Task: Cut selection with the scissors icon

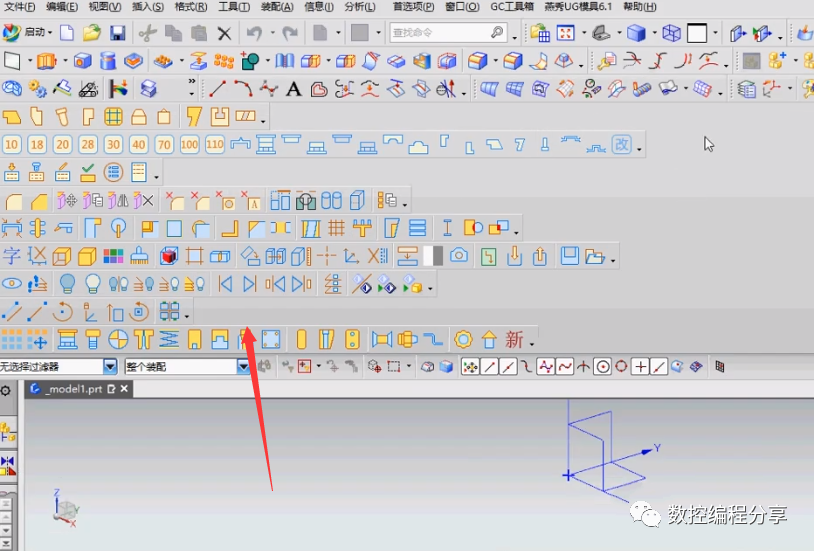Action: (x=147, y=33)
